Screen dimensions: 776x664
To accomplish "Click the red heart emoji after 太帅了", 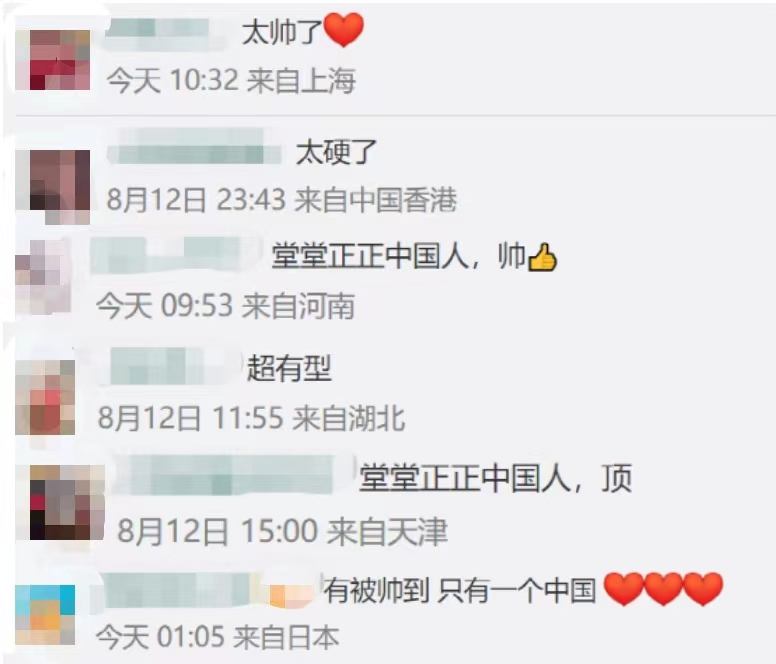I will (x=343, y=30).
